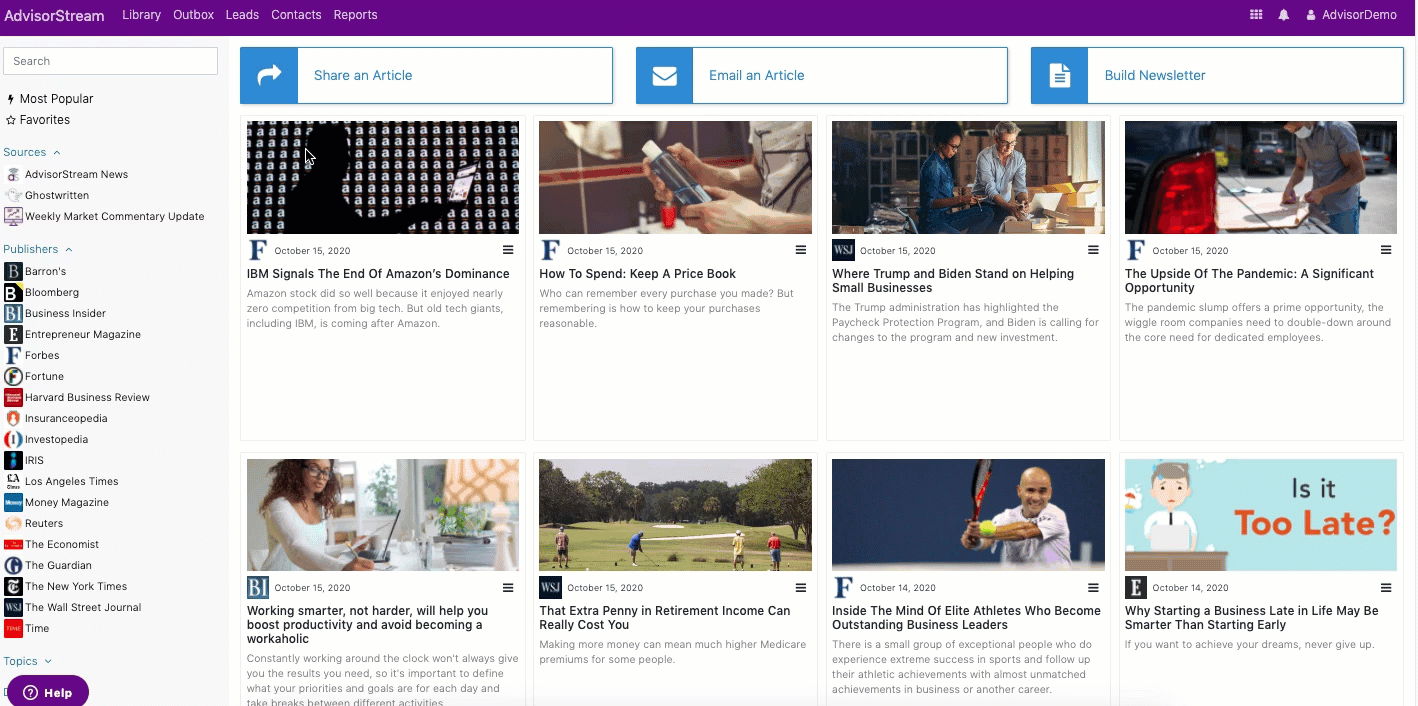Viewport: 1418px width, 706px height.
Task: Open 'That Extra Penny in Retirement Income' title
Action: tap(665, 618)
